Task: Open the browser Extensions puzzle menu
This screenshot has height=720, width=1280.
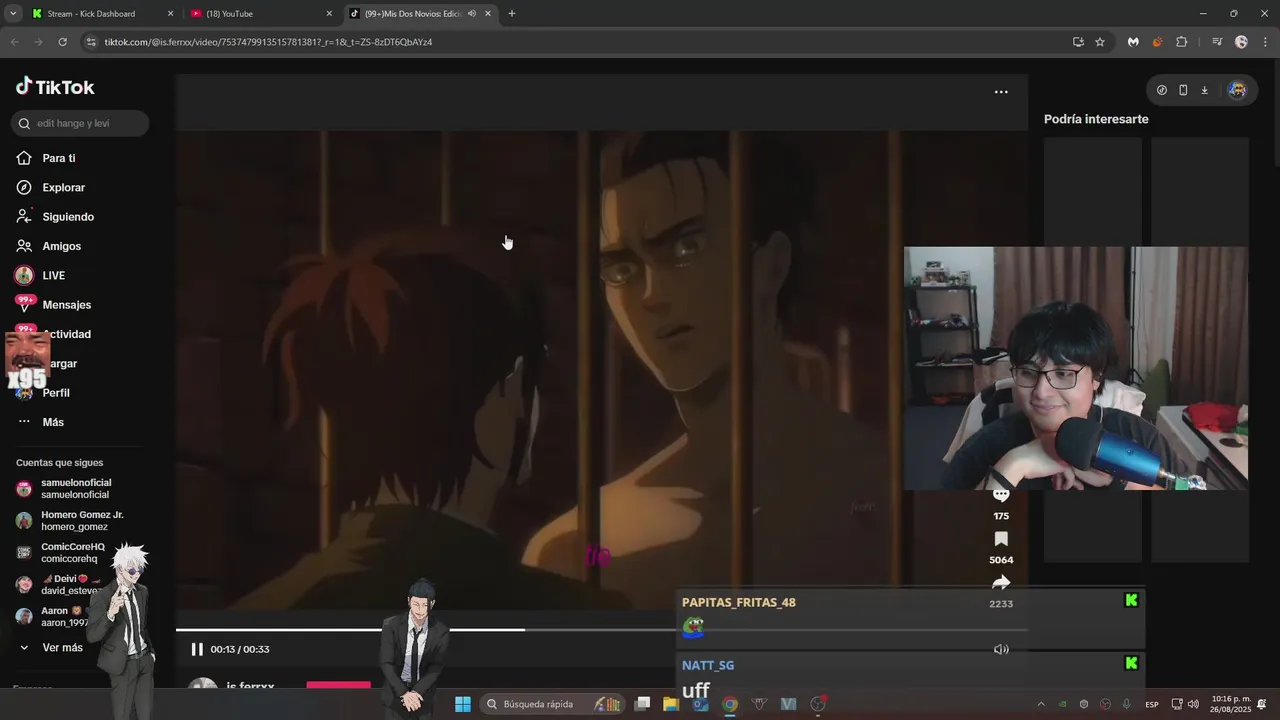Action: click(x=1182, y=42)
